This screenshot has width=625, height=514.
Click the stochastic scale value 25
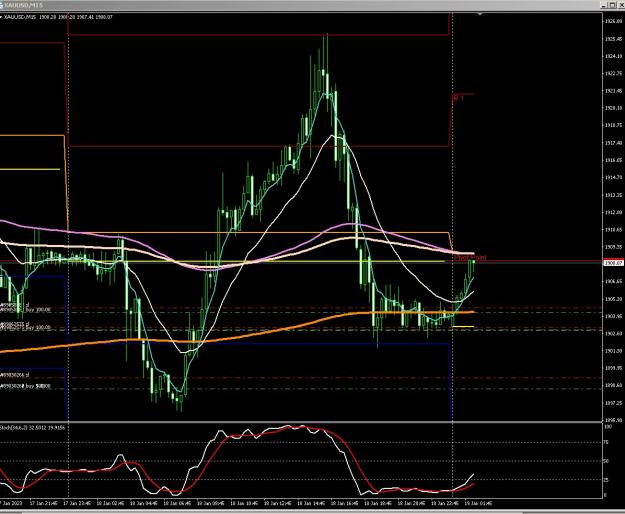click(x=607, y=480)
